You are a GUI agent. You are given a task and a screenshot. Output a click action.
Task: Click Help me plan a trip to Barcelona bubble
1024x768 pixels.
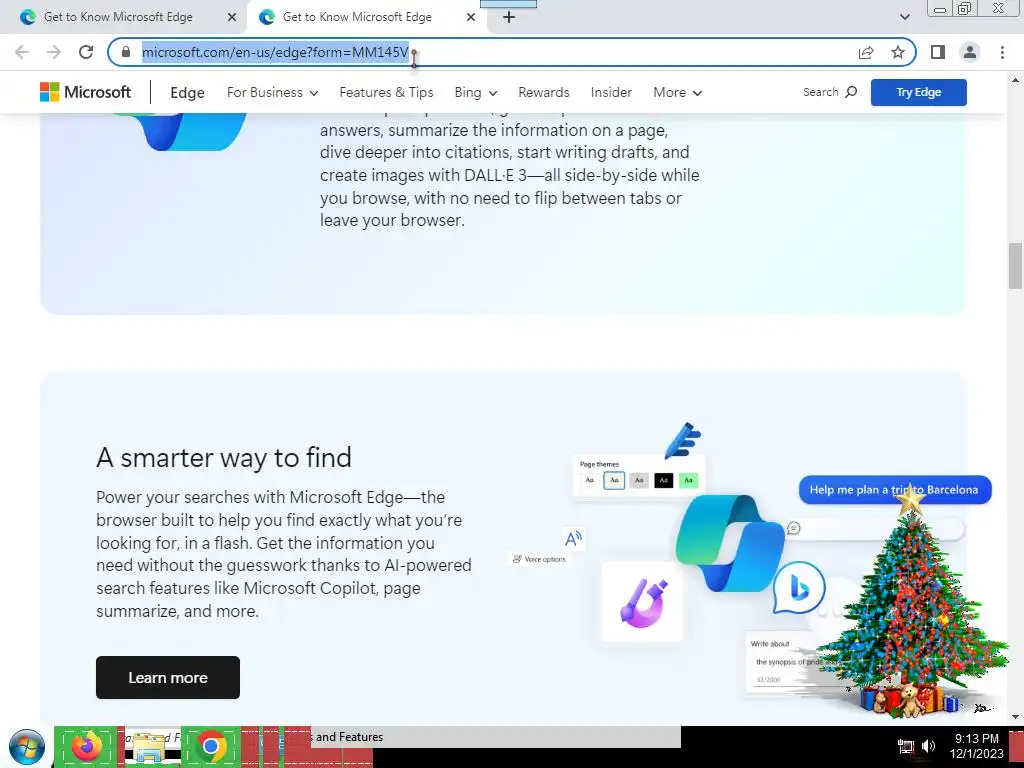pos(895,490)
